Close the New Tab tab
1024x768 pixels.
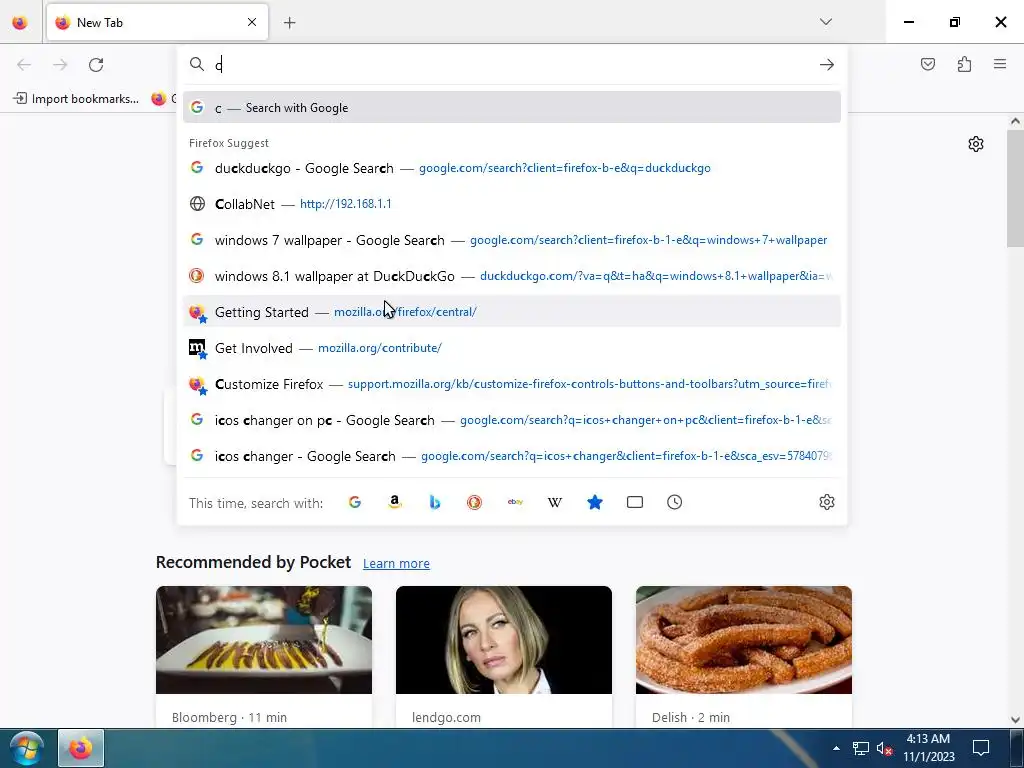click(x=252, y=22)
